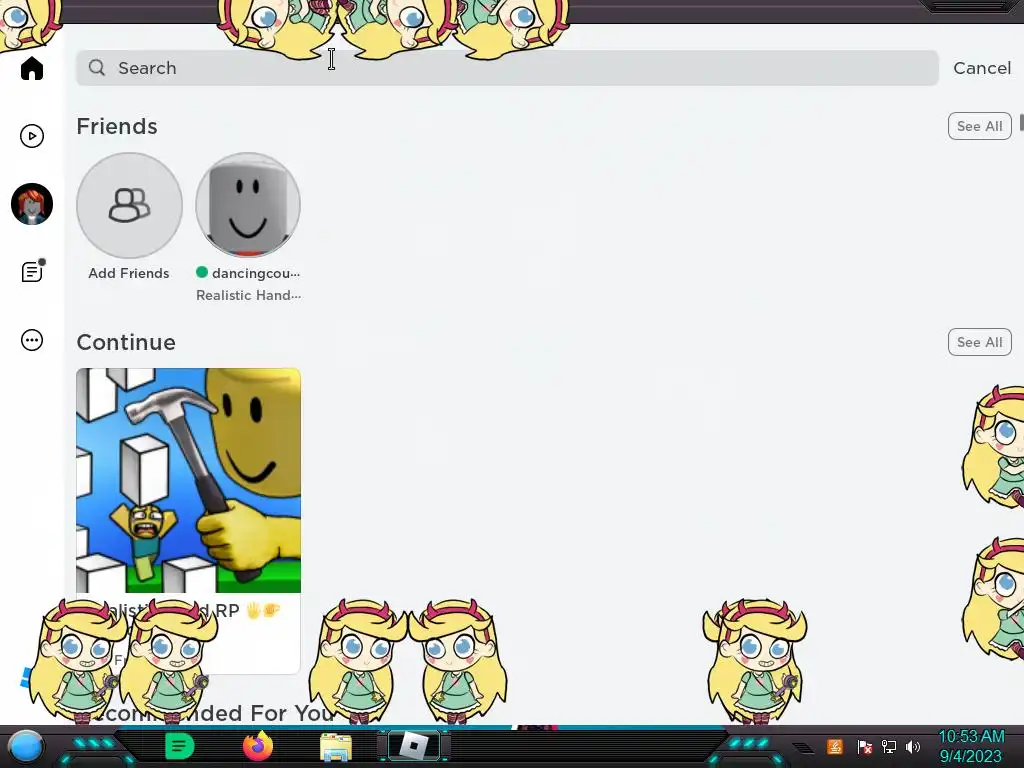Cancel the search
This screenshot has width=1024, height=768.
coord(982,68)
